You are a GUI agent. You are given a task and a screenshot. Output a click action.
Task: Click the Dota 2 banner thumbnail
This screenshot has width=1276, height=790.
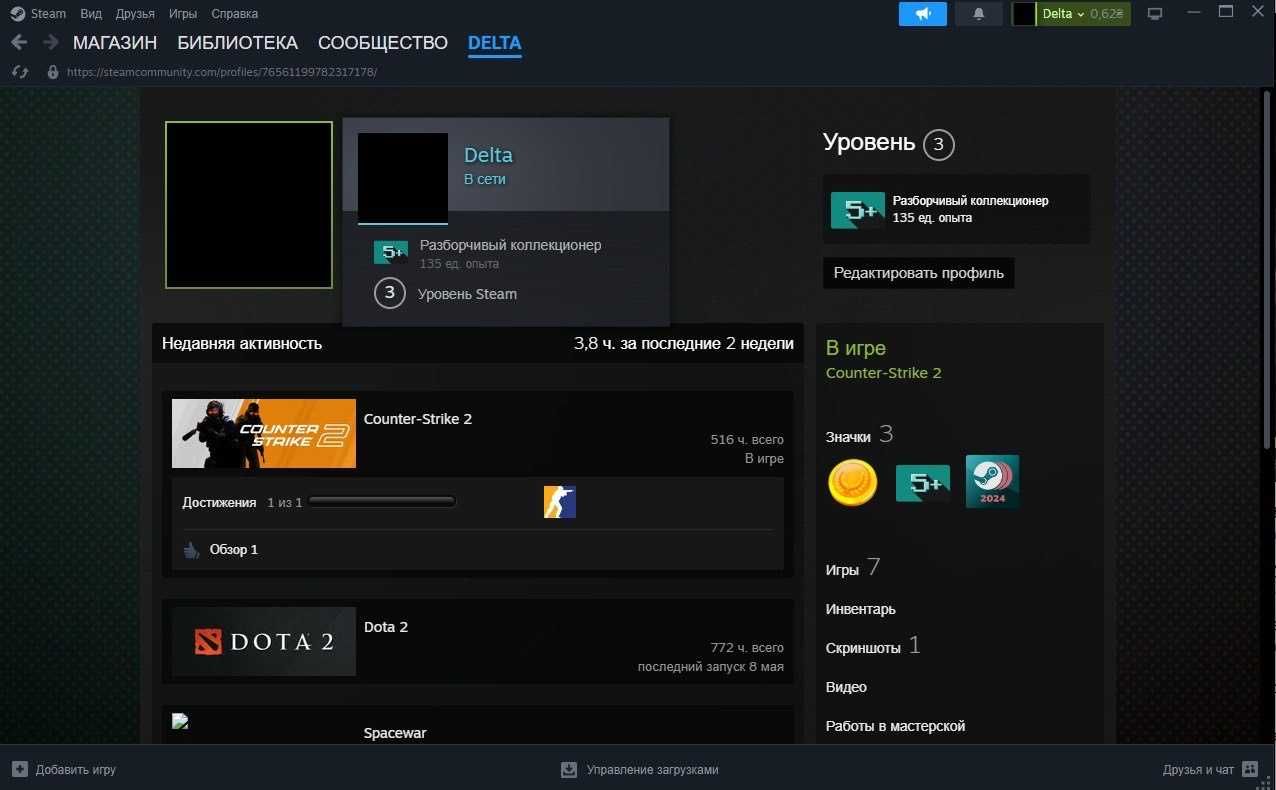tap(264, 641)
